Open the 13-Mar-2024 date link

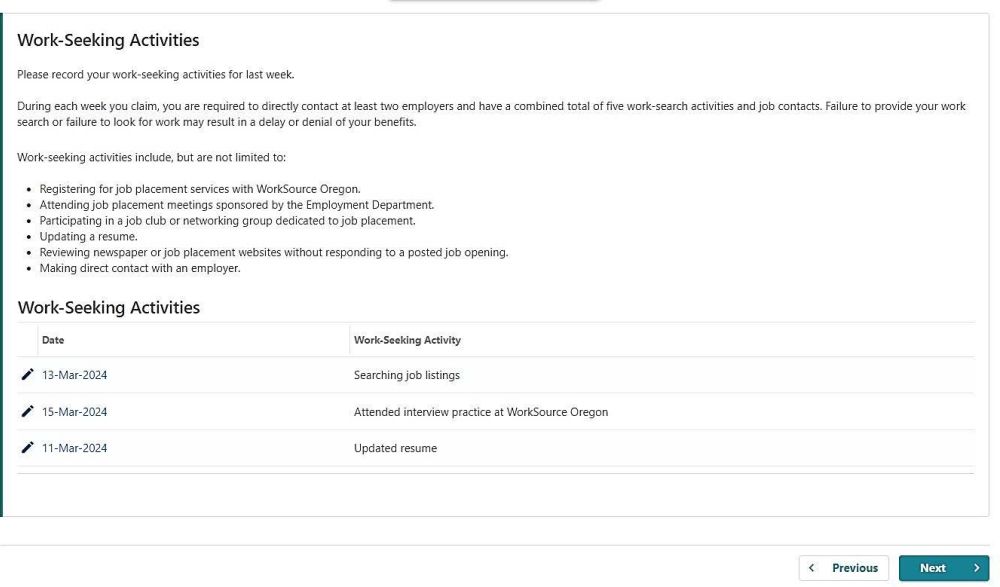74,375
